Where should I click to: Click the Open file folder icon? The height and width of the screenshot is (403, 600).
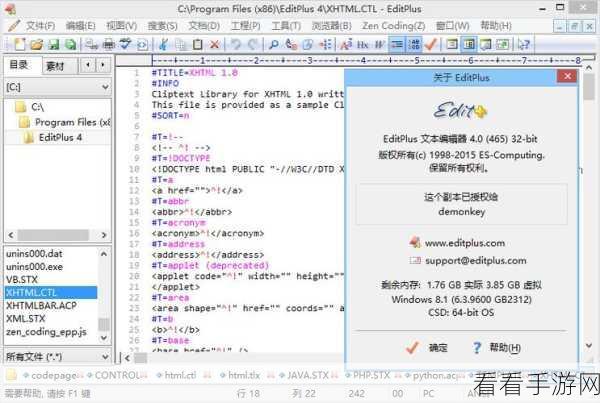click(36, 44)
